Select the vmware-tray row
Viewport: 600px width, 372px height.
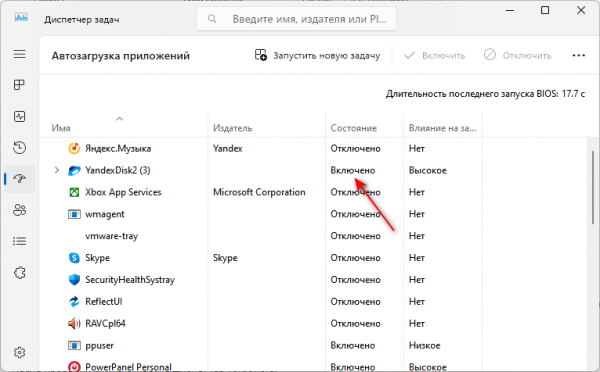coord(313,236)
